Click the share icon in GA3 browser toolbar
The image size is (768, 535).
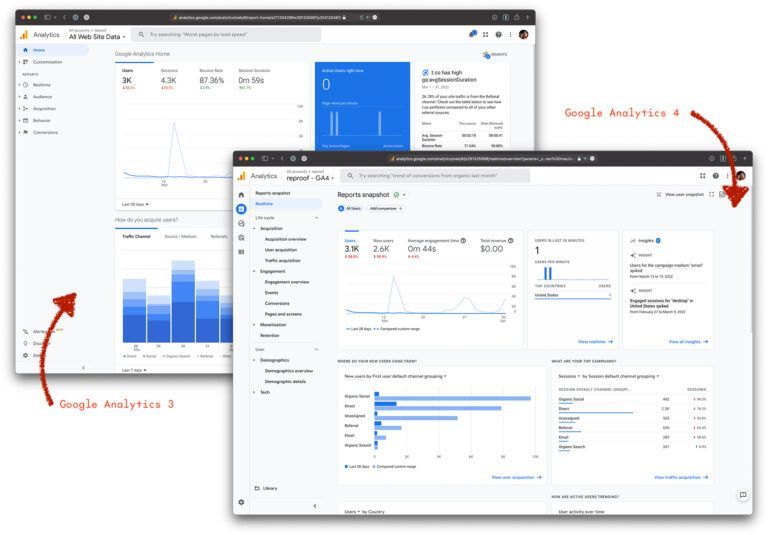pos(516,17)
